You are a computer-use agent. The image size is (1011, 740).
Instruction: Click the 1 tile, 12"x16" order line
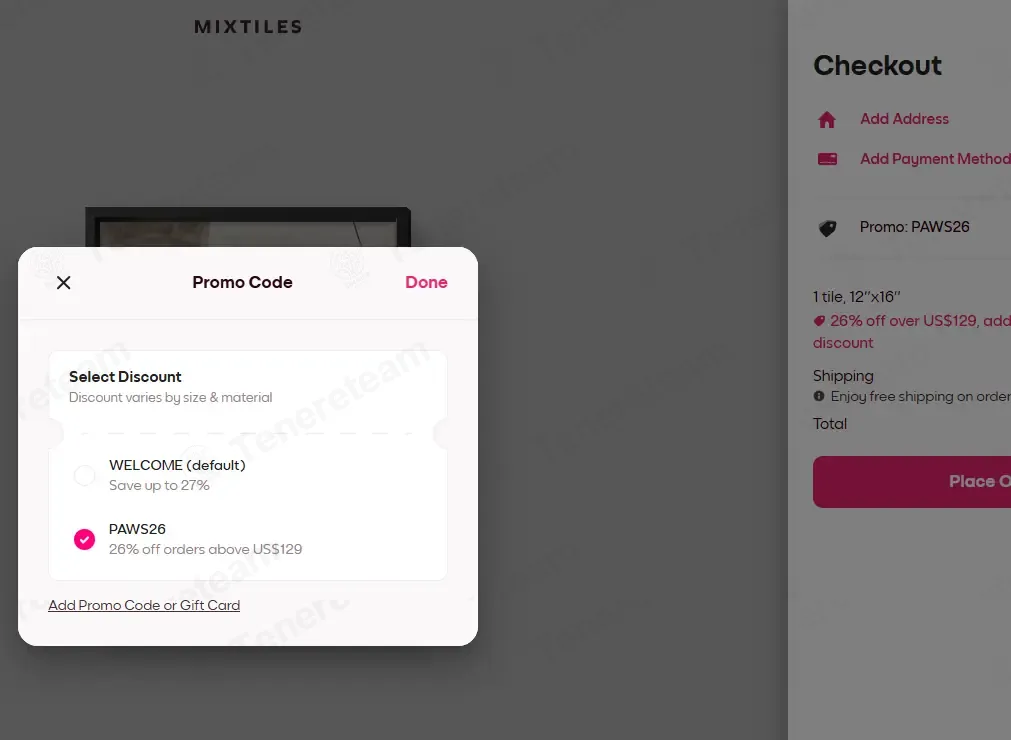tap(857, 297)
